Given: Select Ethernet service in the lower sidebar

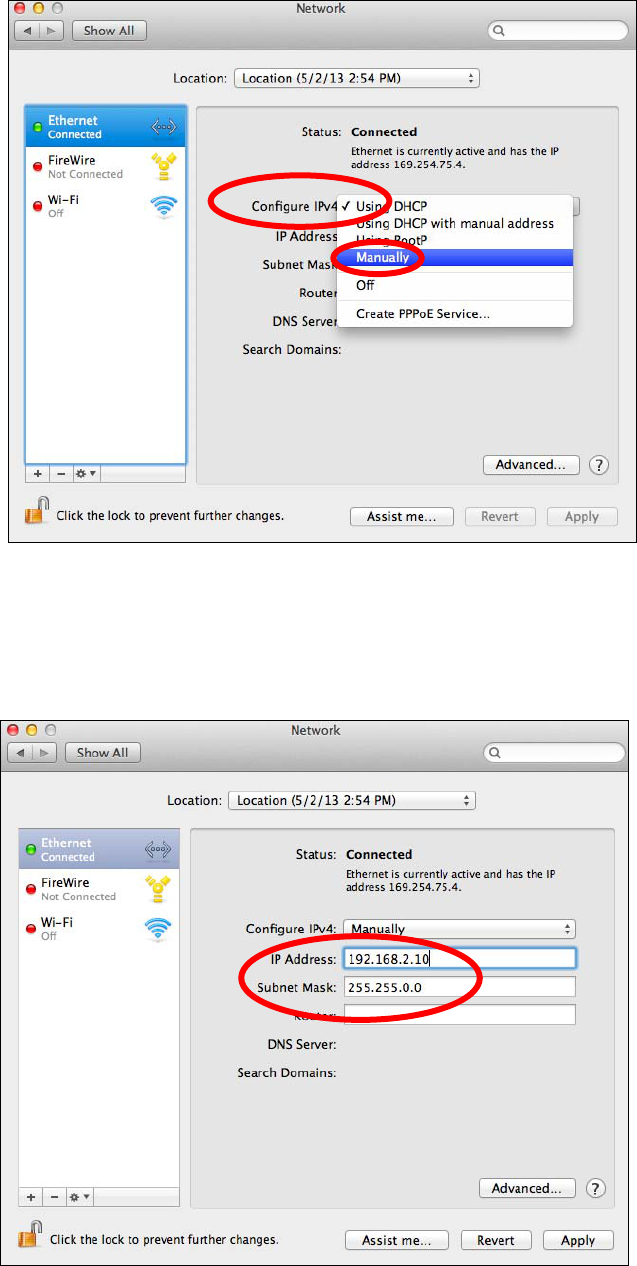Looking at the screenshot, I should click(x=99, y=850).
